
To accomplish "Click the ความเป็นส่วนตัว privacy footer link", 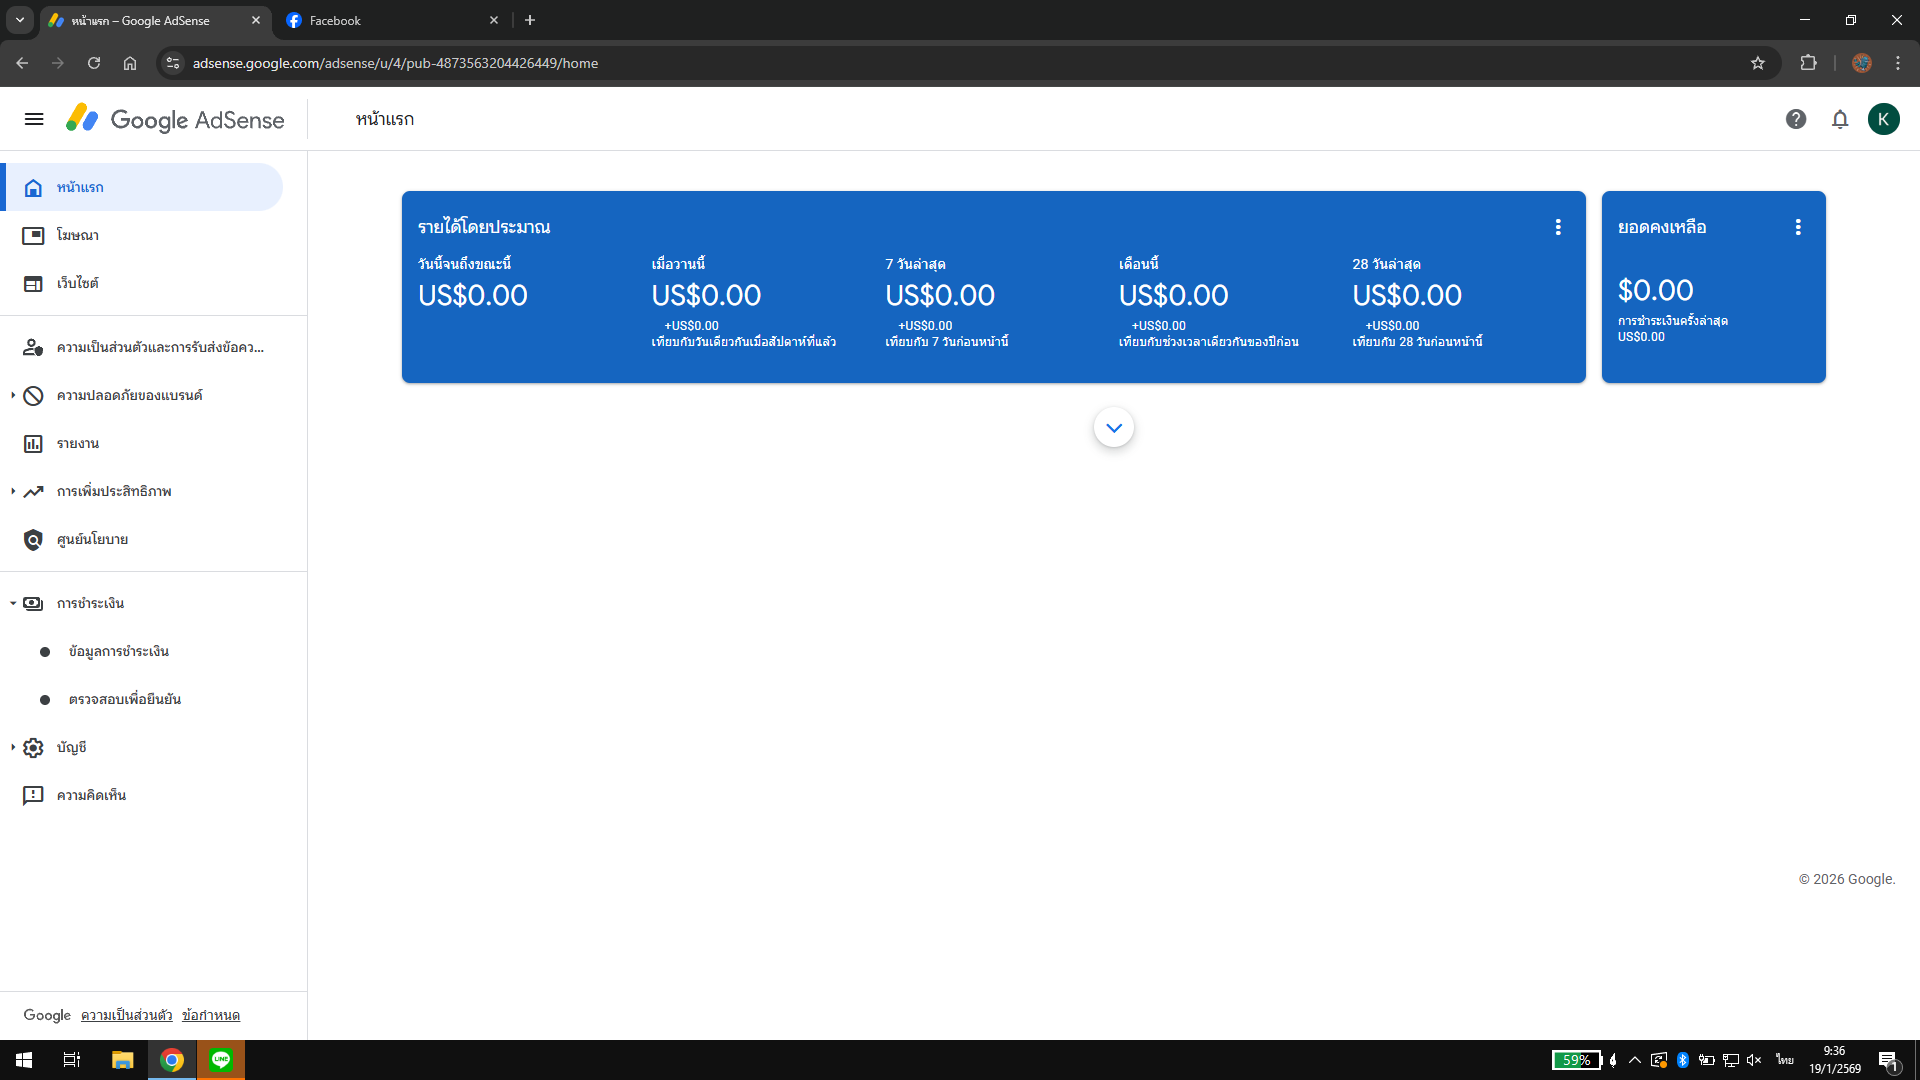I will point(126,1015).
